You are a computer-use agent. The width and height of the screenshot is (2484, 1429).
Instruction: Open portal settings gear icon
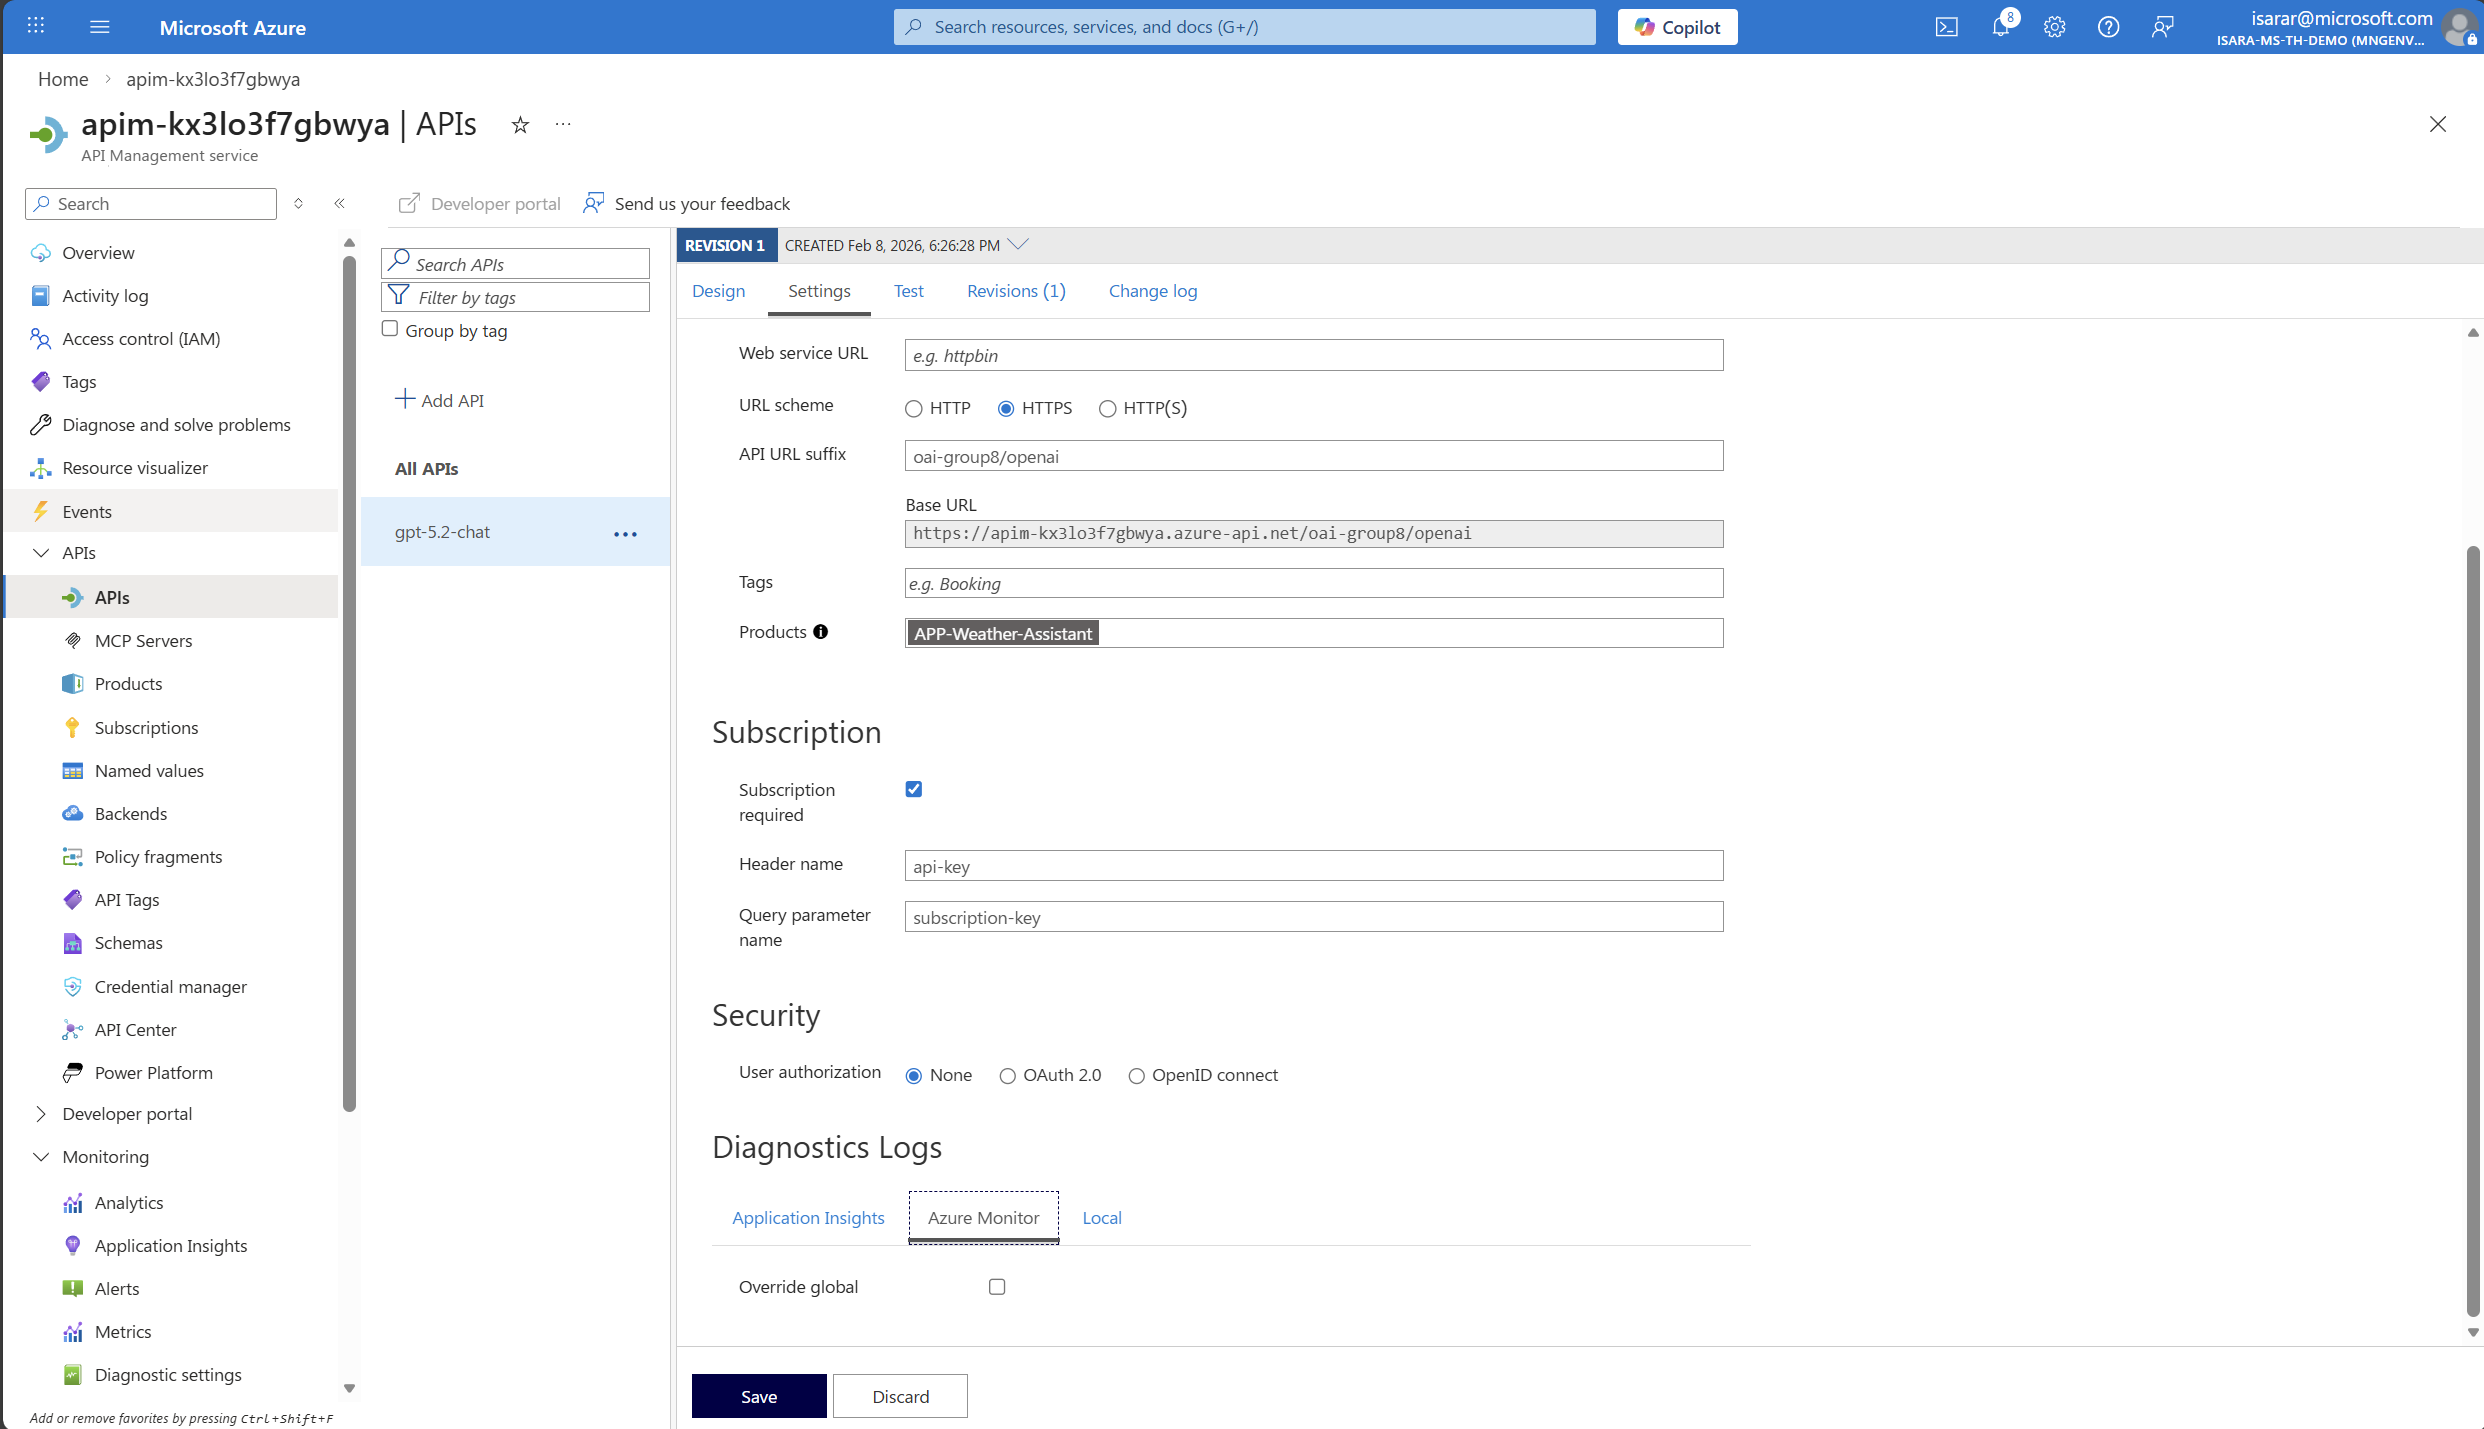click(x=2054, y=27)
